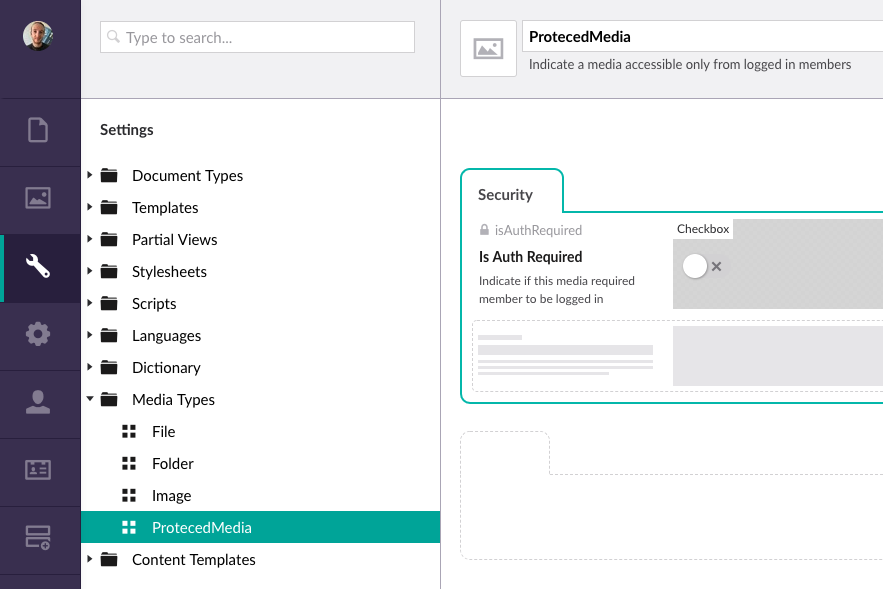Open the Developer gear icon section
Screen dimensions: 883x589
(38, 334)
